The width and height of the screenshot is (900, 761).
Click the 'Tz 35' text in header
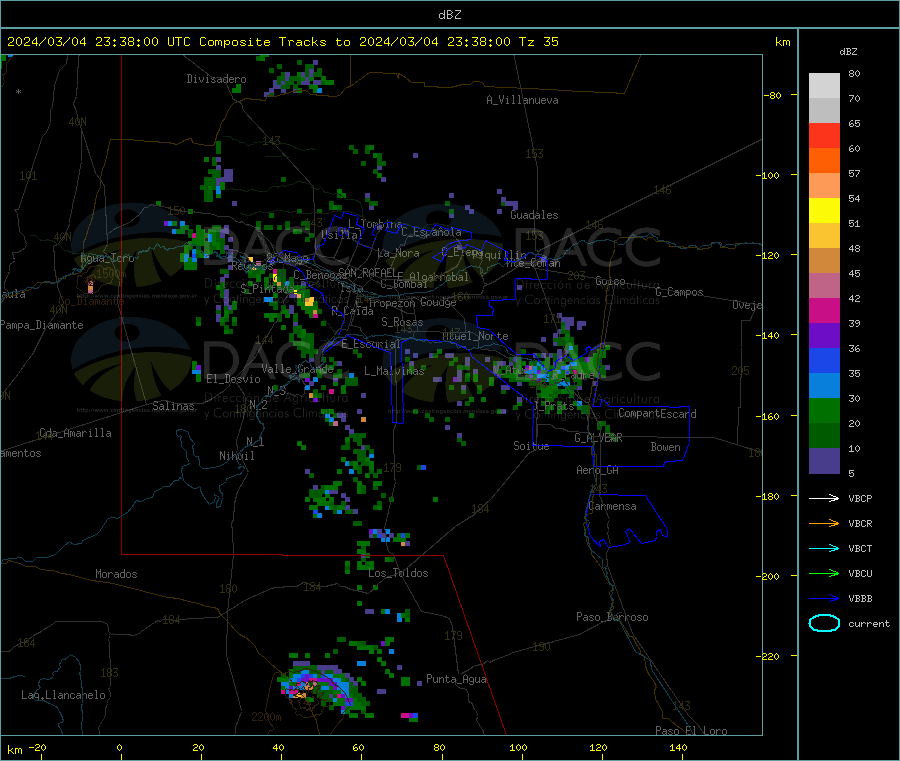pyautogui.click(x=538, y=42)
